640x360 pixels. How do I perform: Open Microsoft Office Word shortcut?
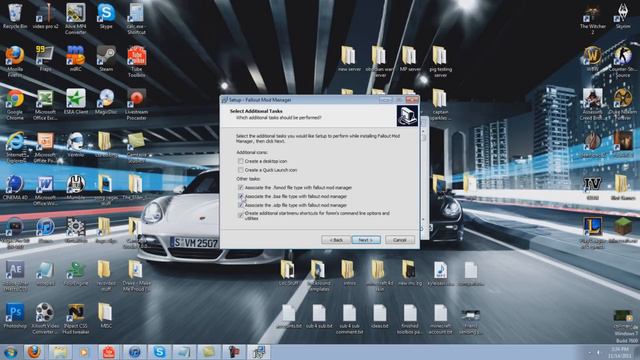click(x=45, y=190)
